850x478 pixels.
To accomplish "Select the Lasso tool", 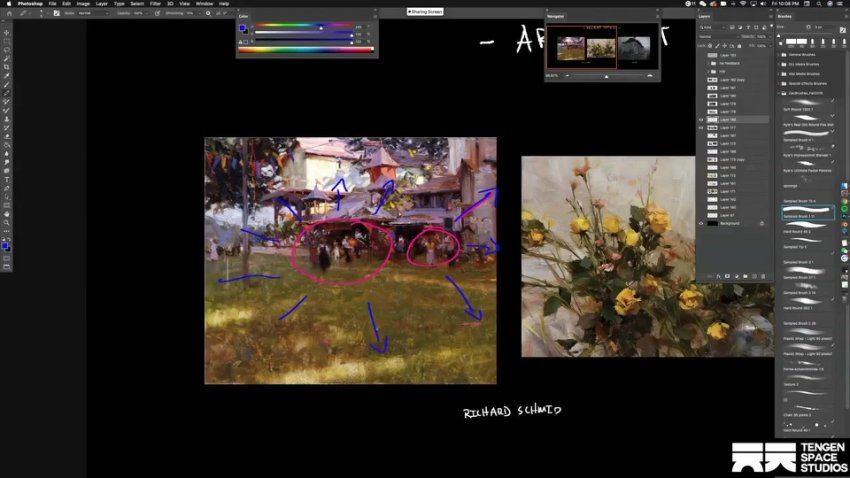I will (7, 49).
